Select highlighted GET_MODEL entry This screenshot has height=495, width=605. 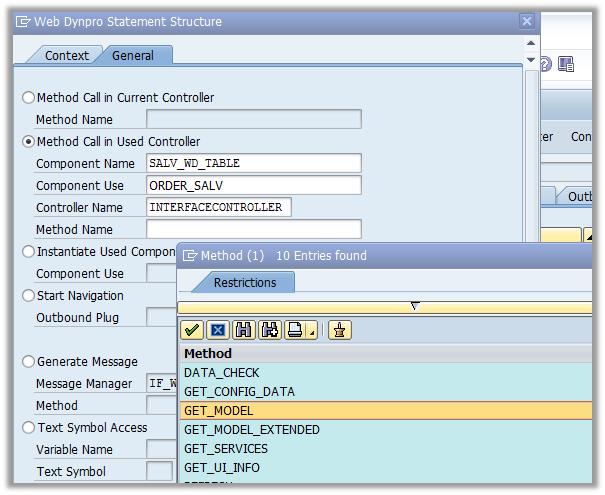click(386, 411)
